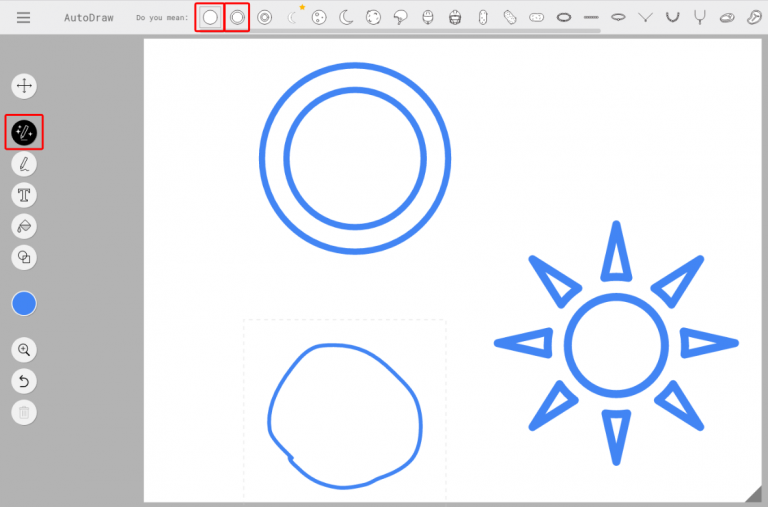Pick the crescent moon with star suggestion
Image resolution: width=768 pixels, height=507 pixels.
click(292, 16)
